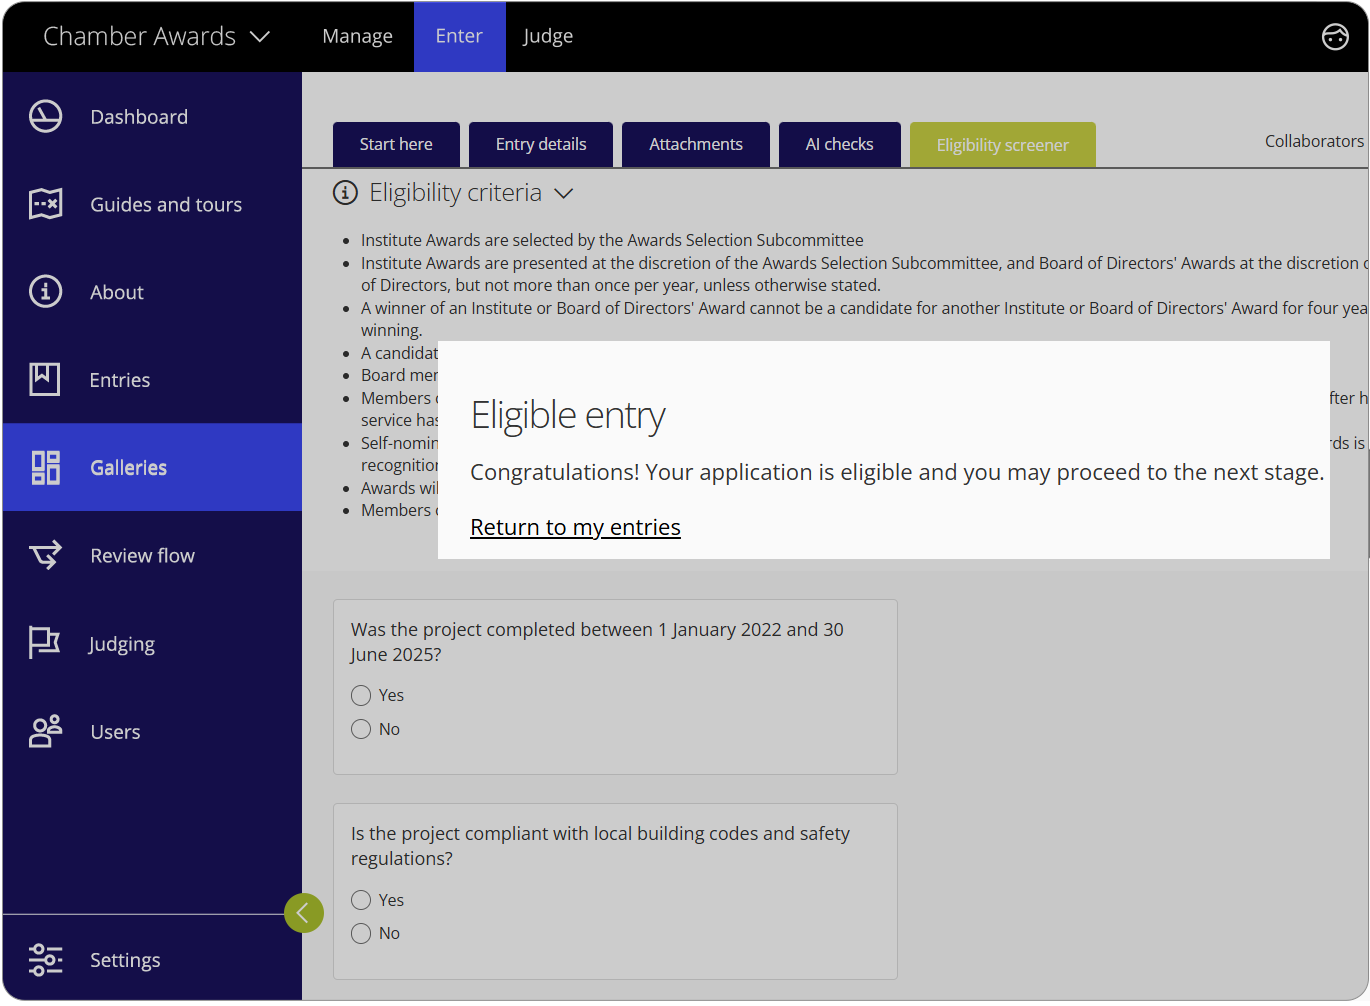
Task: Select Yes for project completion date question
Action: (361, 695)
